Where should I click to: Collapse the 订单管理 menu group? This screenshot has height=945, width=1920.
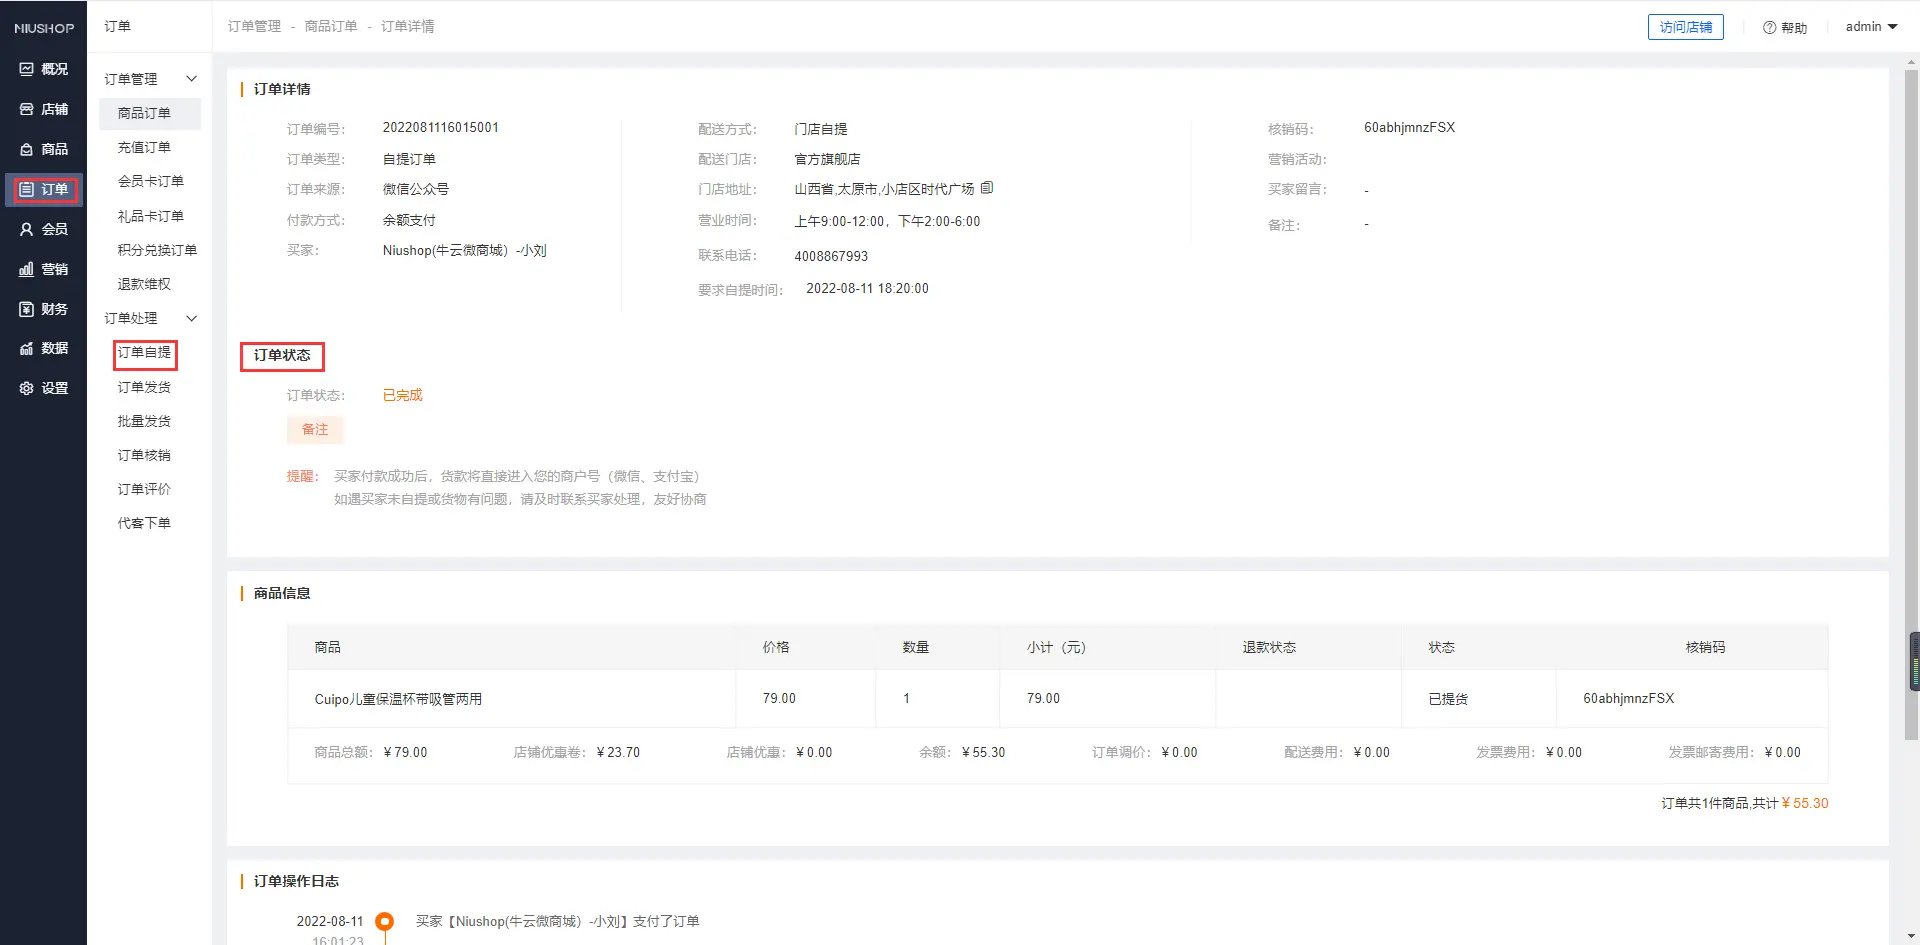(x=191, y=79)
